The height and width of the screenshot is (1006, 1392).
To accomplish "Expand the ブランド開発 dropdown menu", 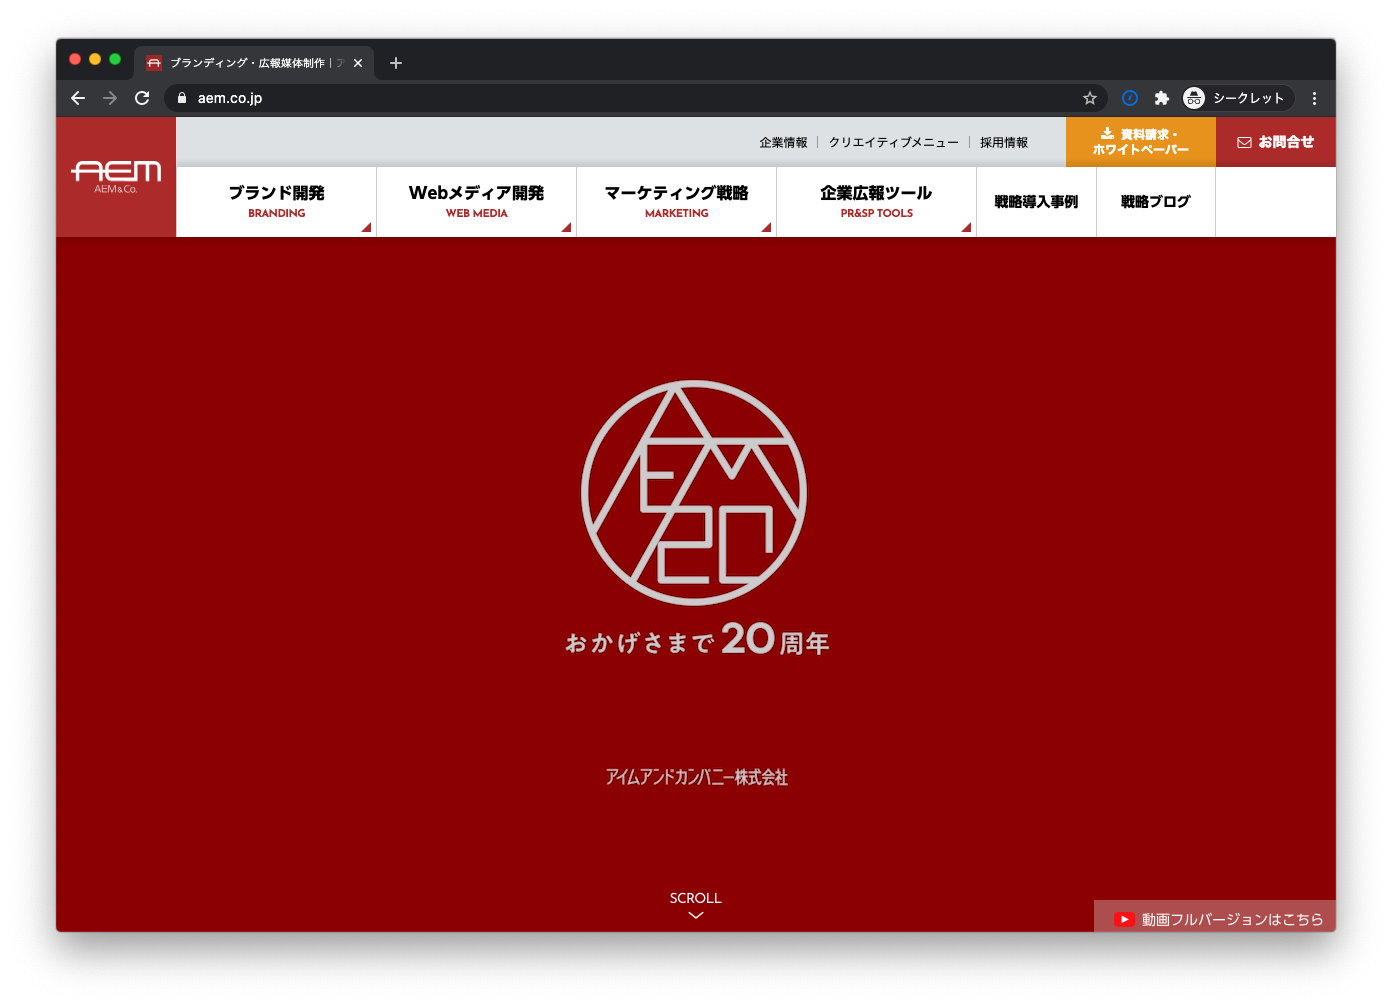I will pyautogui.click(x=276, y=201).
